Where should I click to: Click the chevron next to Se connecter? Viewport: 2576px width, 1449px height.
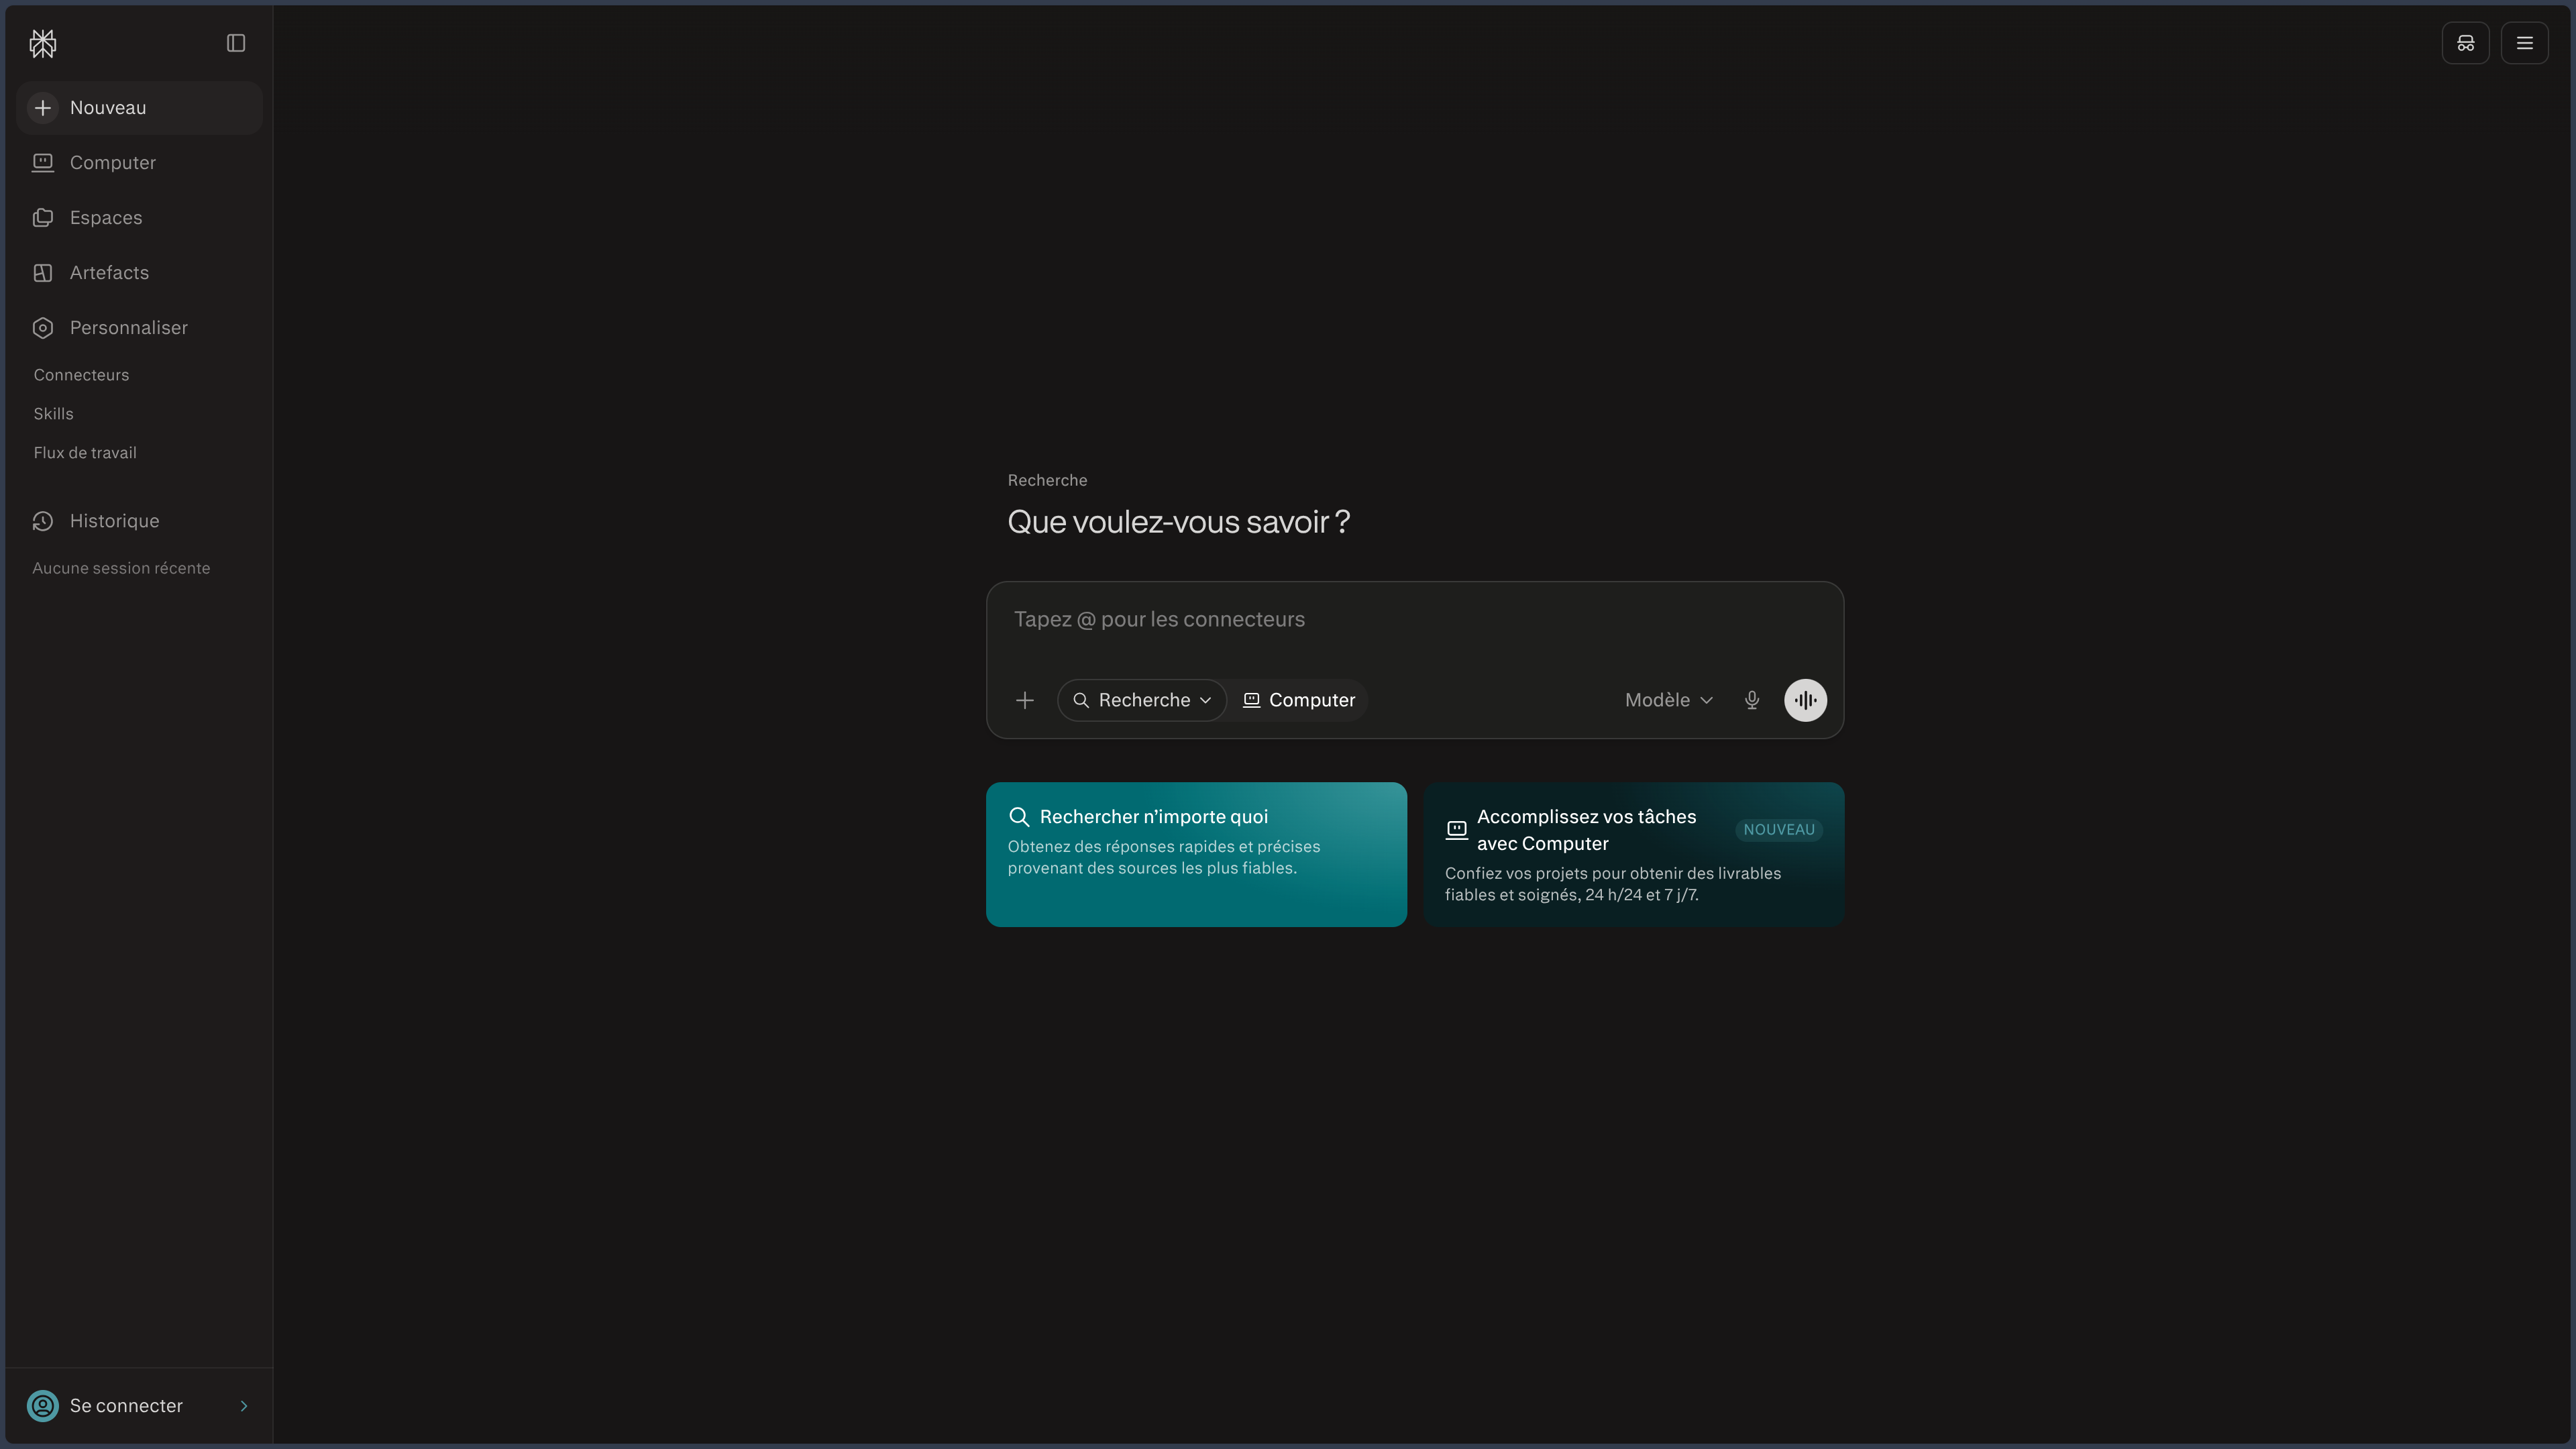pyautogui.click(x=244, y=1406)
